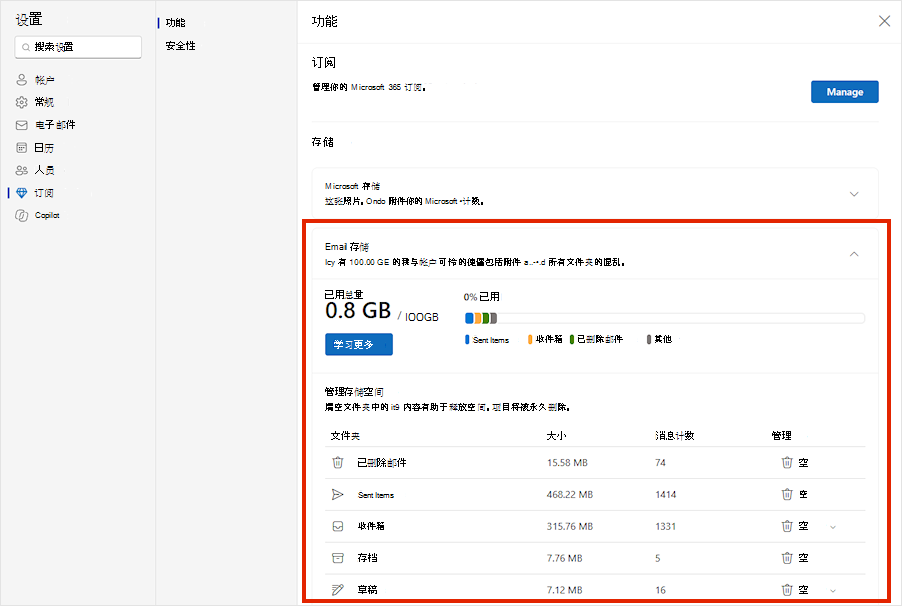Click the 草稿 pencil drafts icon

click(338, 589)
